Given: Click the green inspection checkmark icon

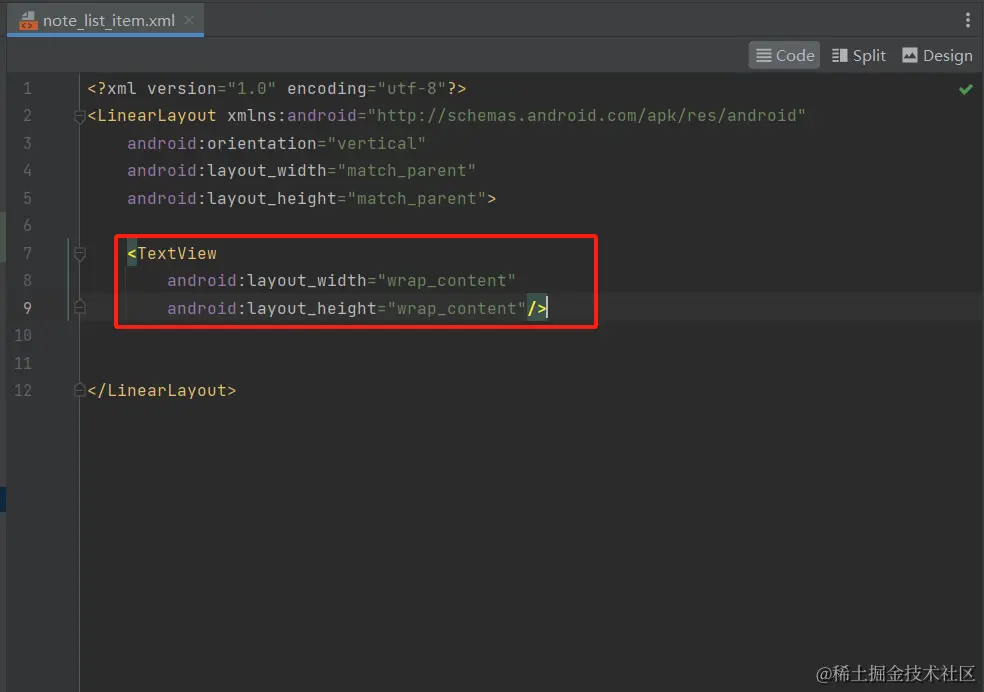Looking at the screenshot, I should [965, 89].
